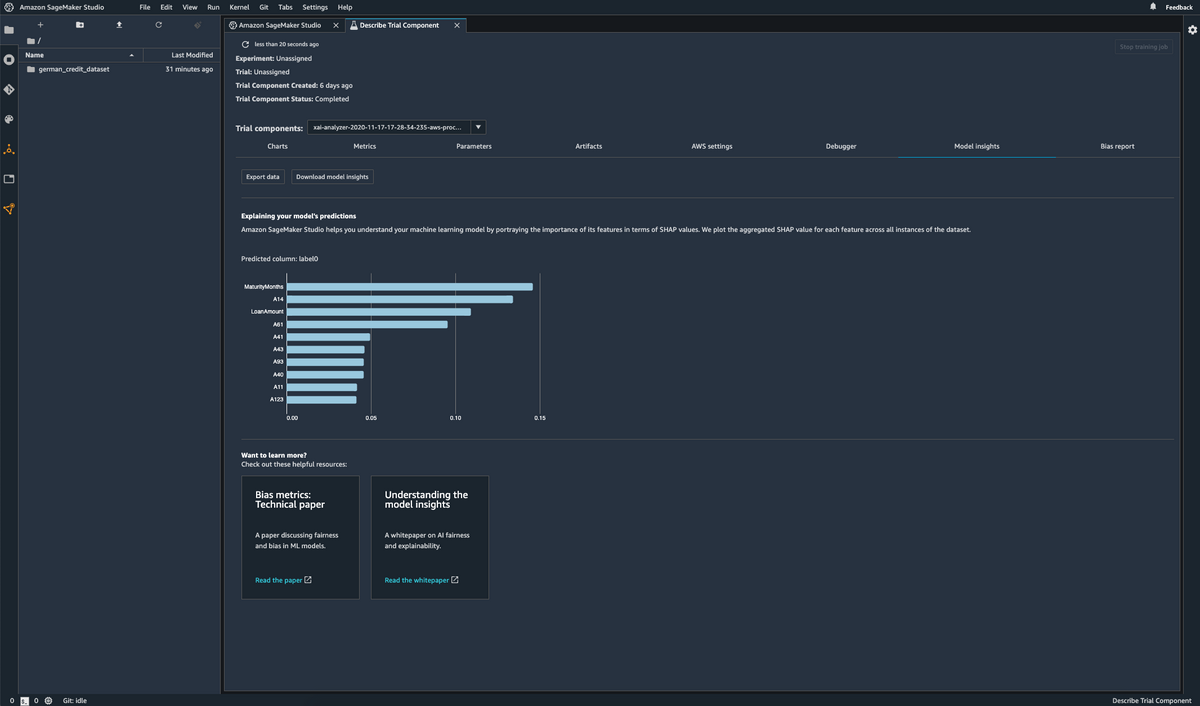1200x706 pixels.
Task: Open the Read the paper link
Action: coord(279,580)
